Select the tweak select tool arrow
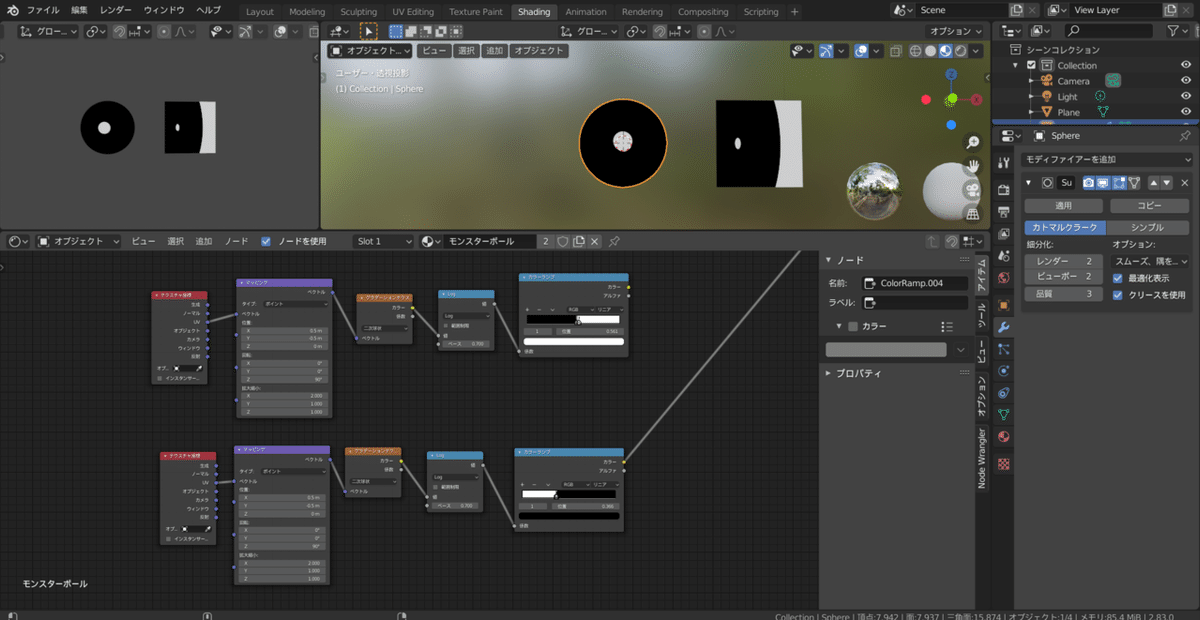The image size is (1200, 620). pyautogui.click(x=369, y=31)
